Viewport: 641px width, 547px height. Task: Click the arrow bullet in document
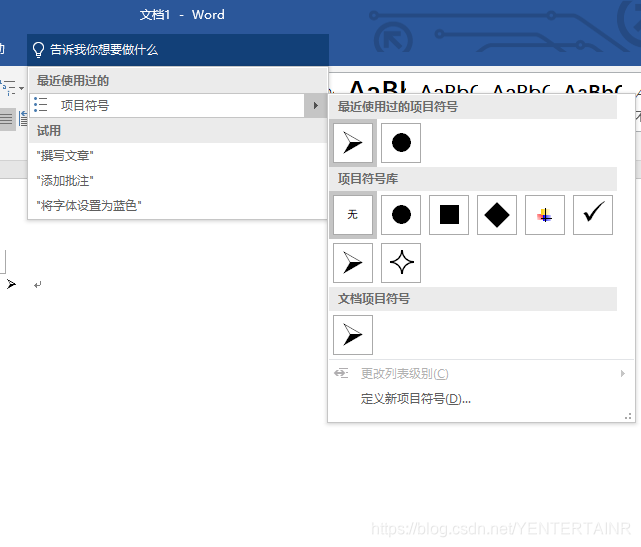click(11, 284)
